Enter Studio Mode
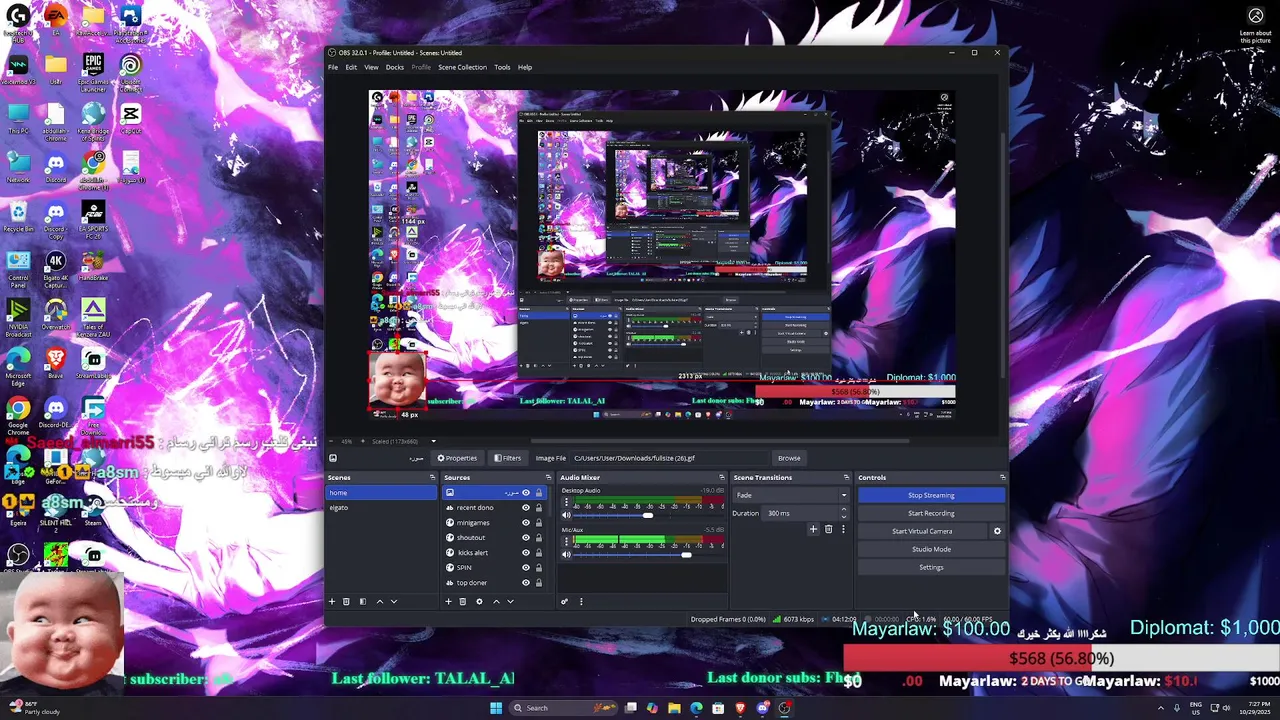This screenshot has height=720, width=1280. click(931, 549)
